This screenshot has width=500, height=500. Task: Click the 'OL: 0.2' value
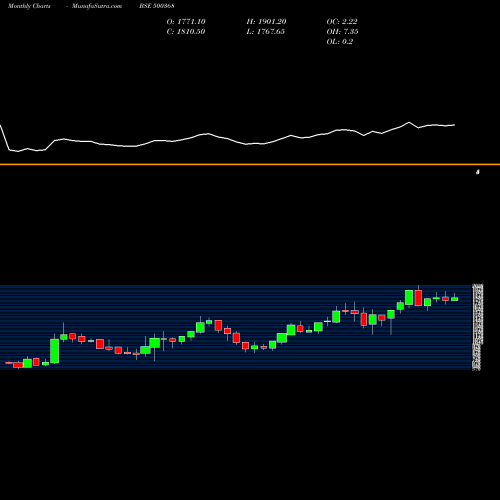340,42
